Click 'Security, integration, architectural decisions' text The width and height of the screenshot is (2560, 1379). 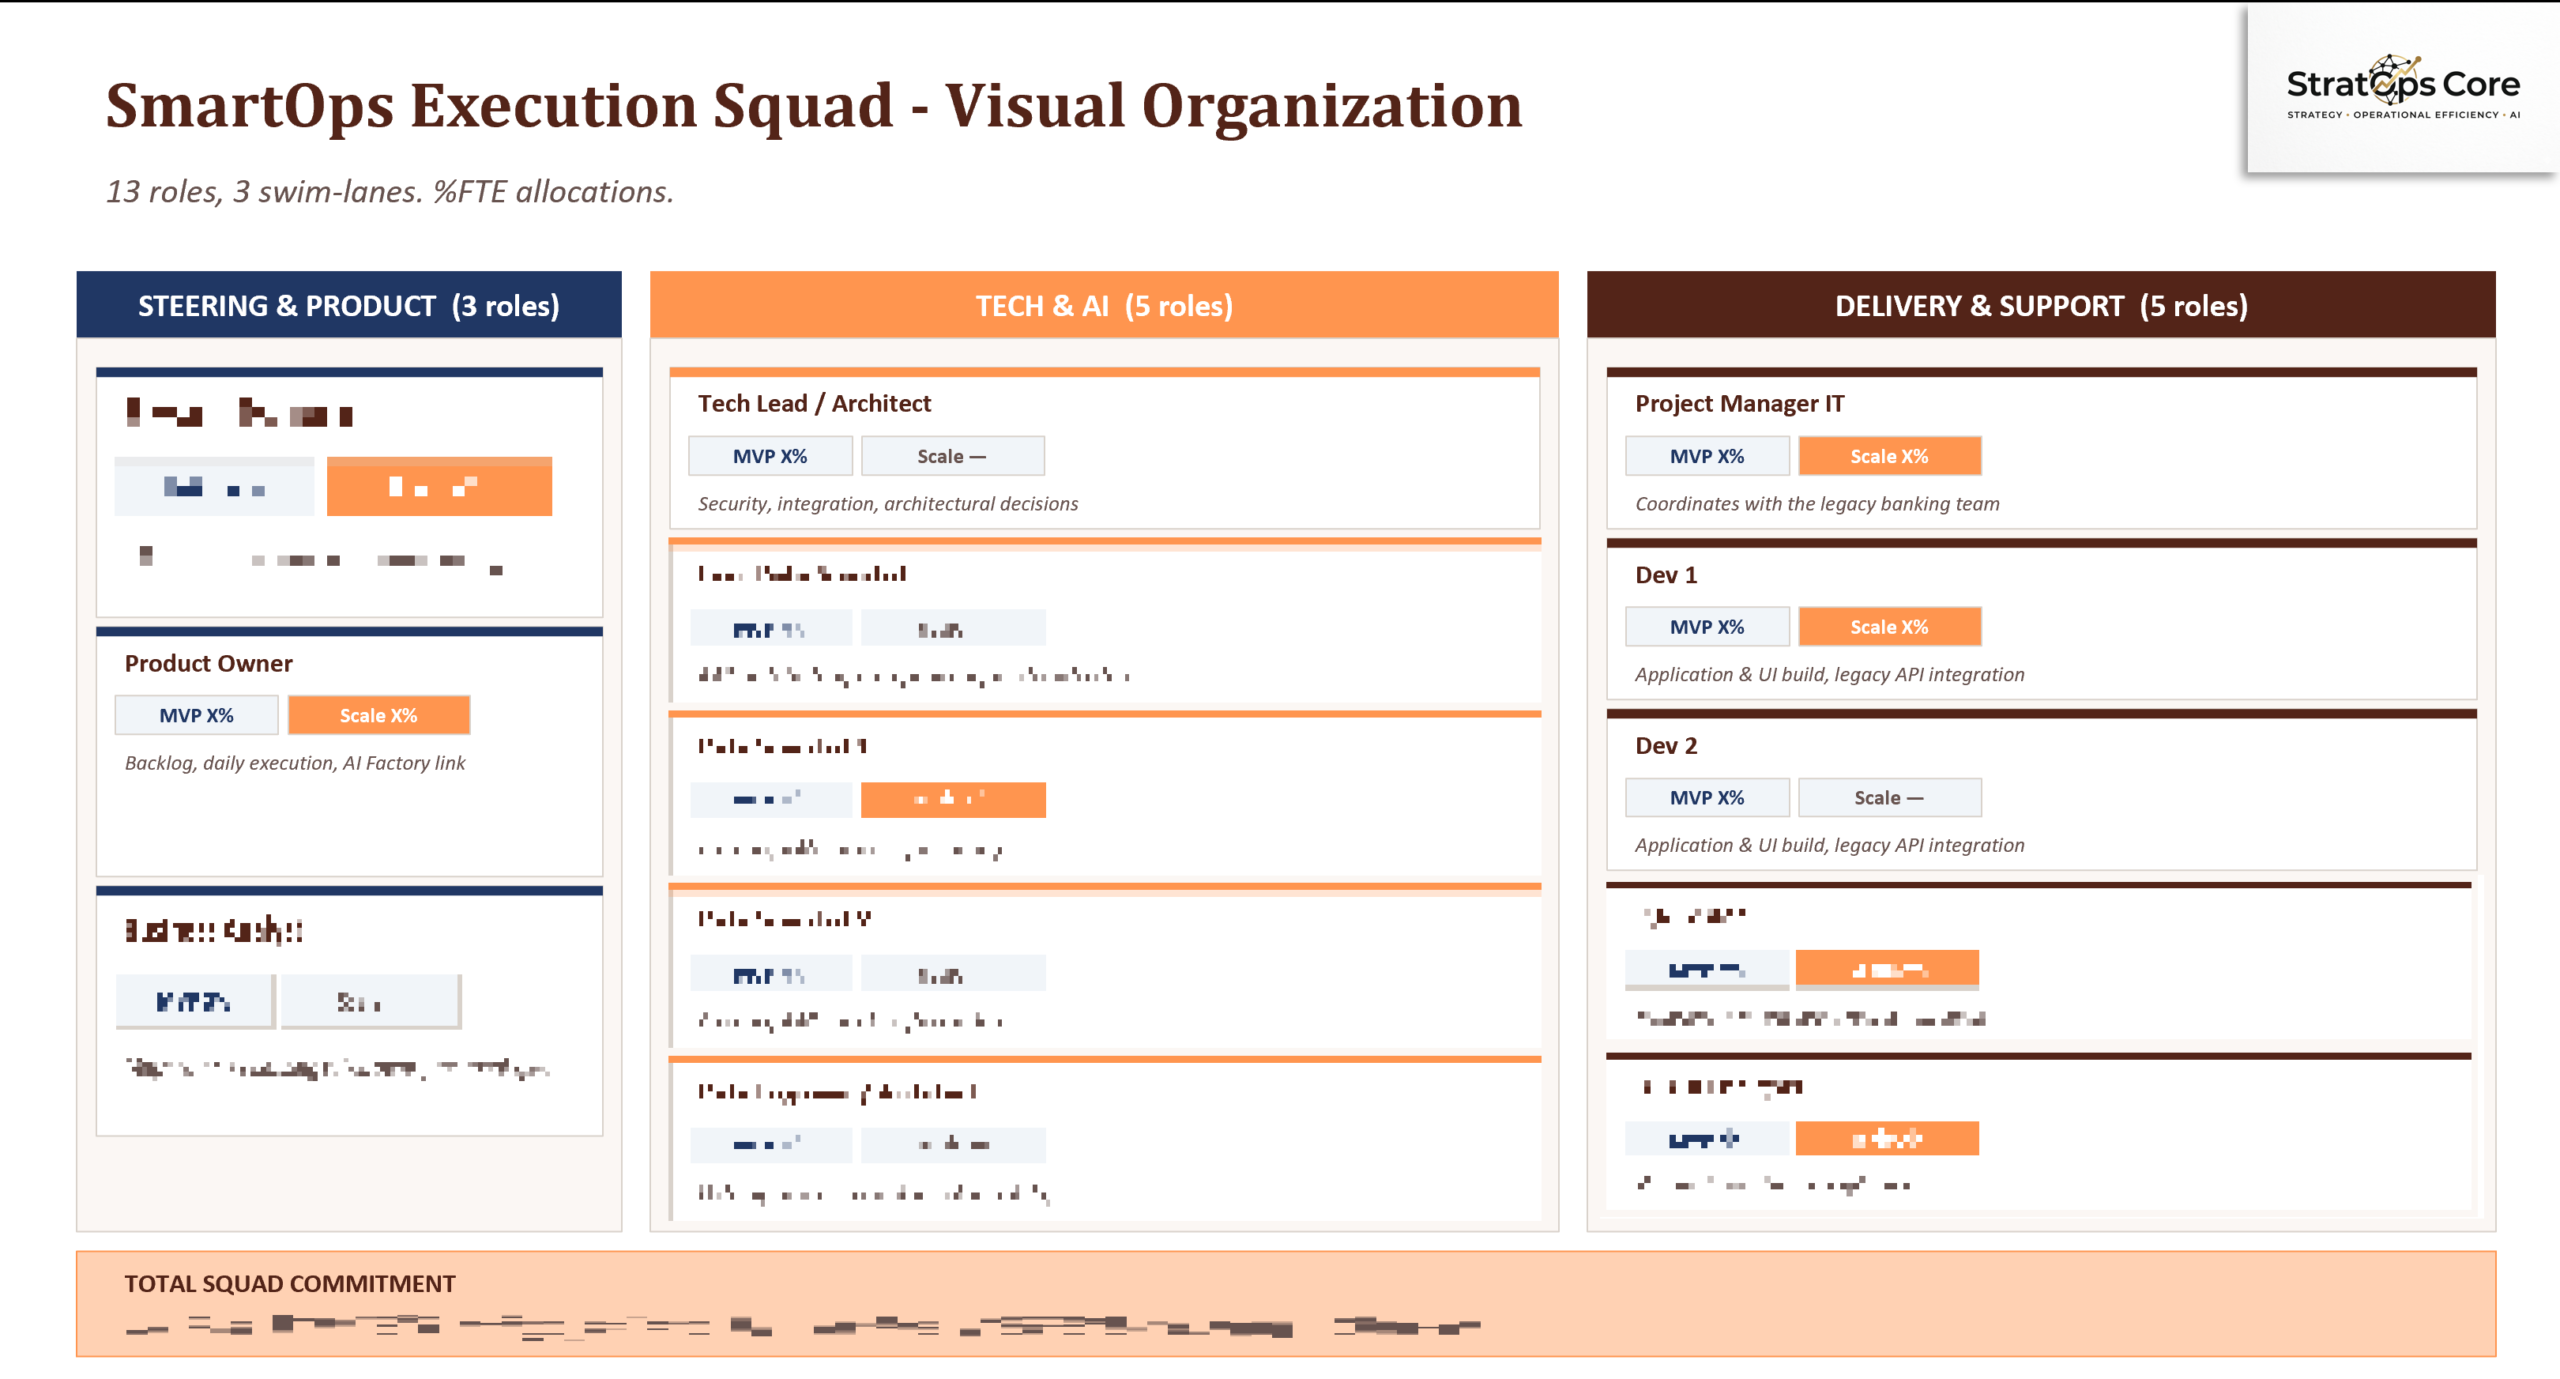tap(888, 504)
